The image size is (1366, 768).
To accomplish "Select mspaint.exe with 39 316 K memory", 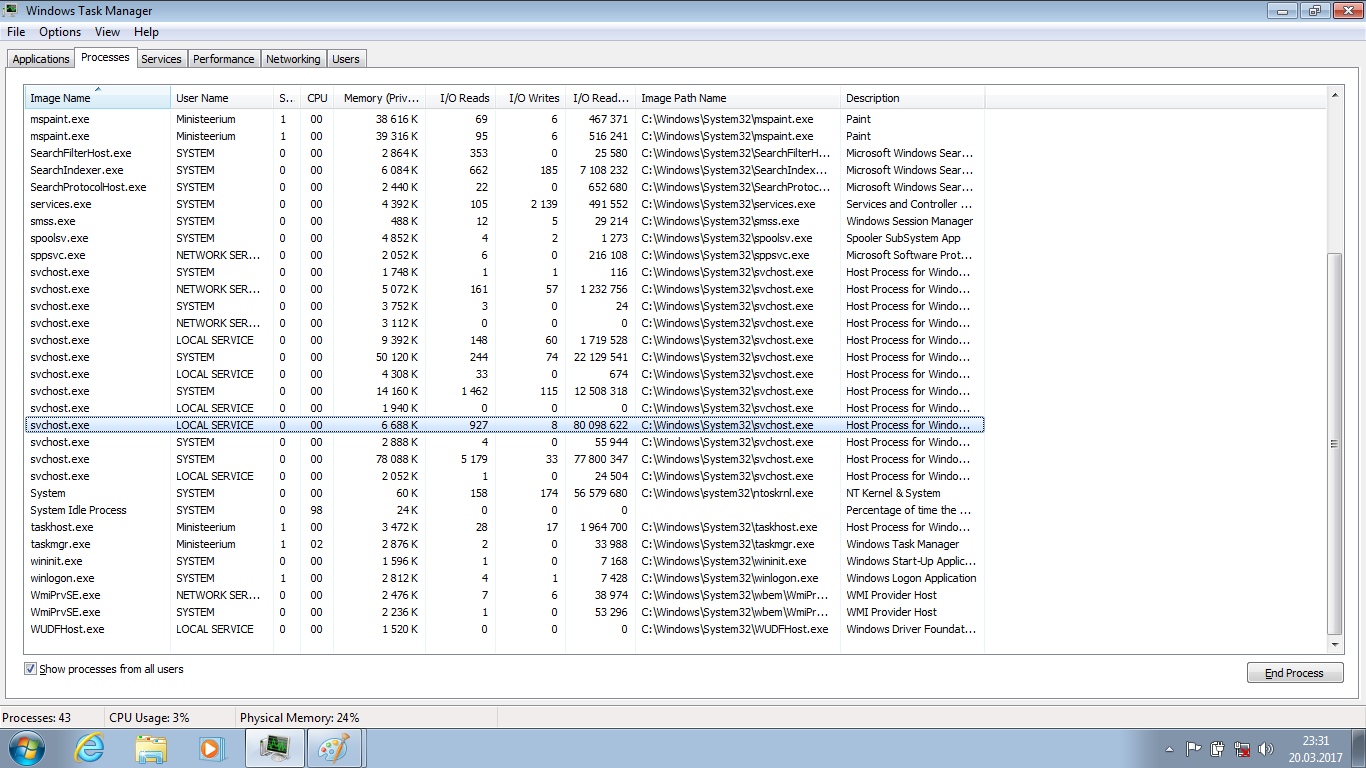I will click(505, 136).
